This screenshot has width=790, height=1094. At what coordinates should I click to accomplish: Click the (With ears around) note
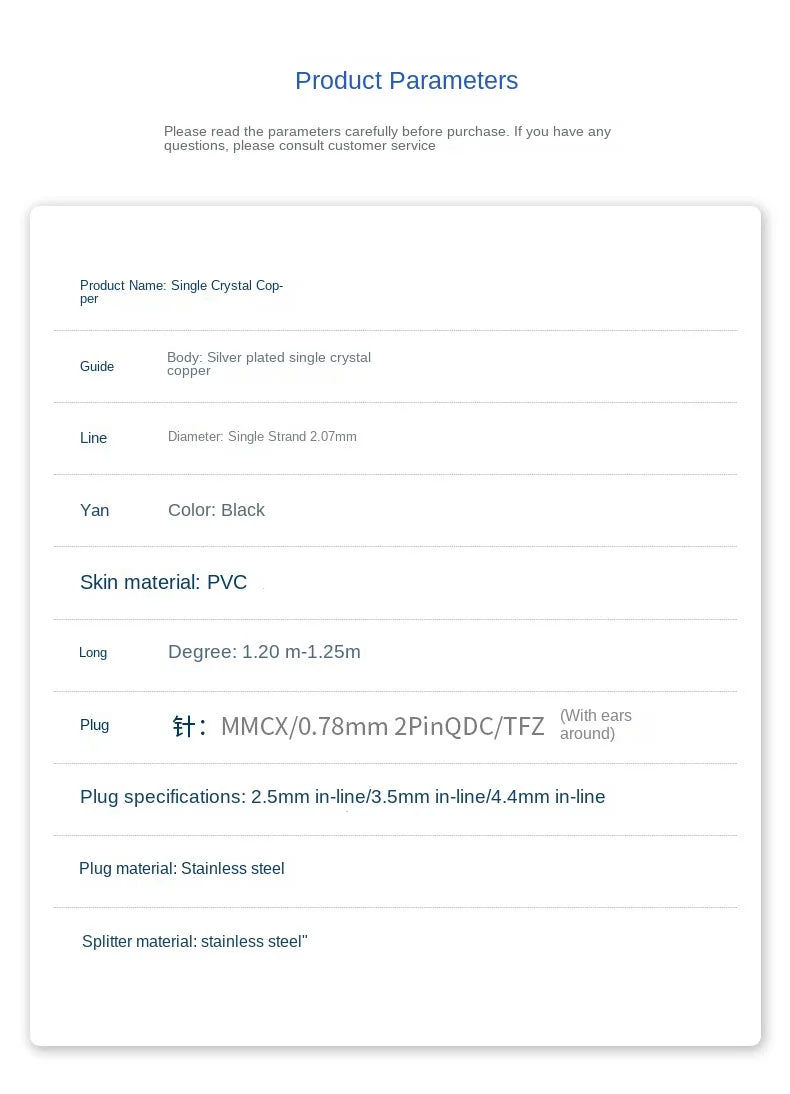595,725
